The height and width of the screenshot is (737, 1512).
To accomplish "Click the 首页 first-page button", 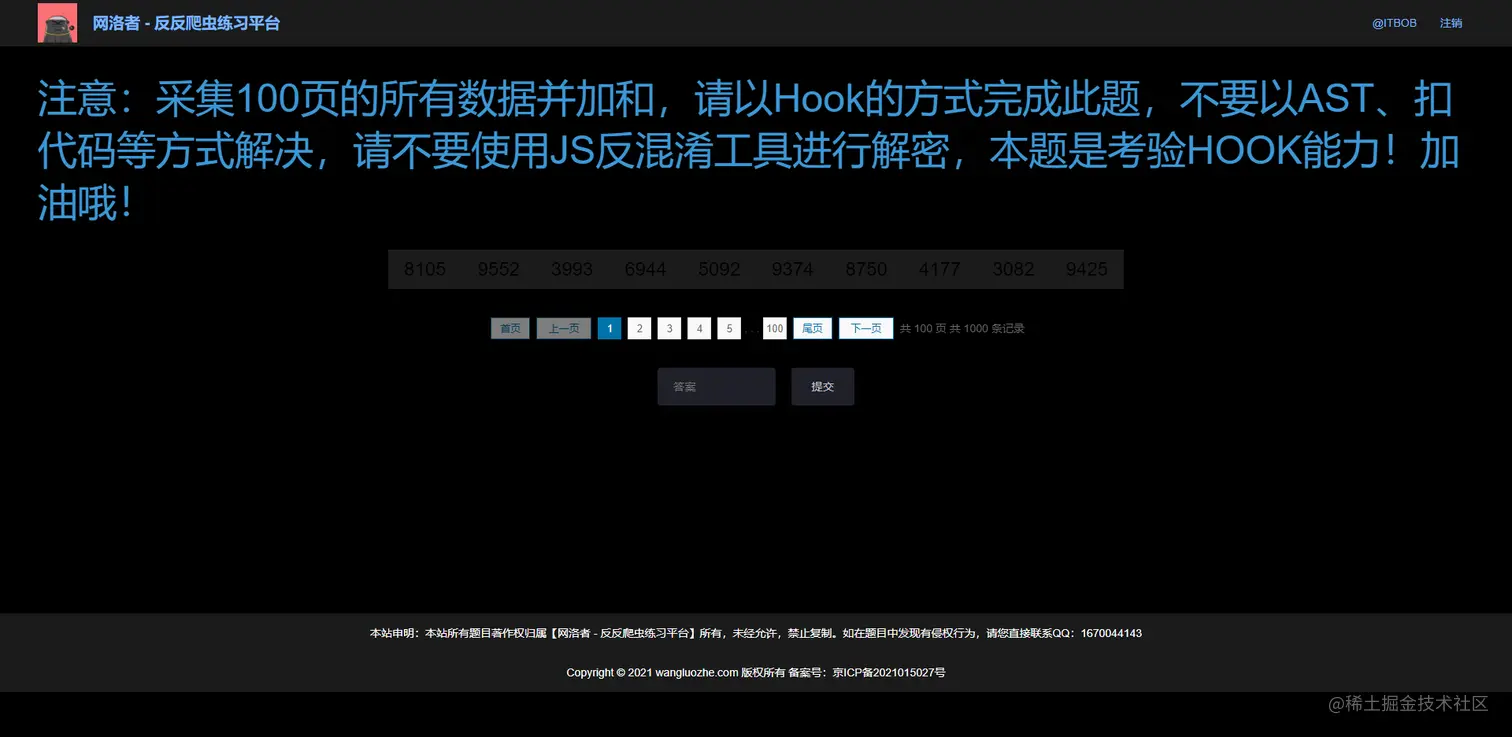I will [x=510, y=328].
